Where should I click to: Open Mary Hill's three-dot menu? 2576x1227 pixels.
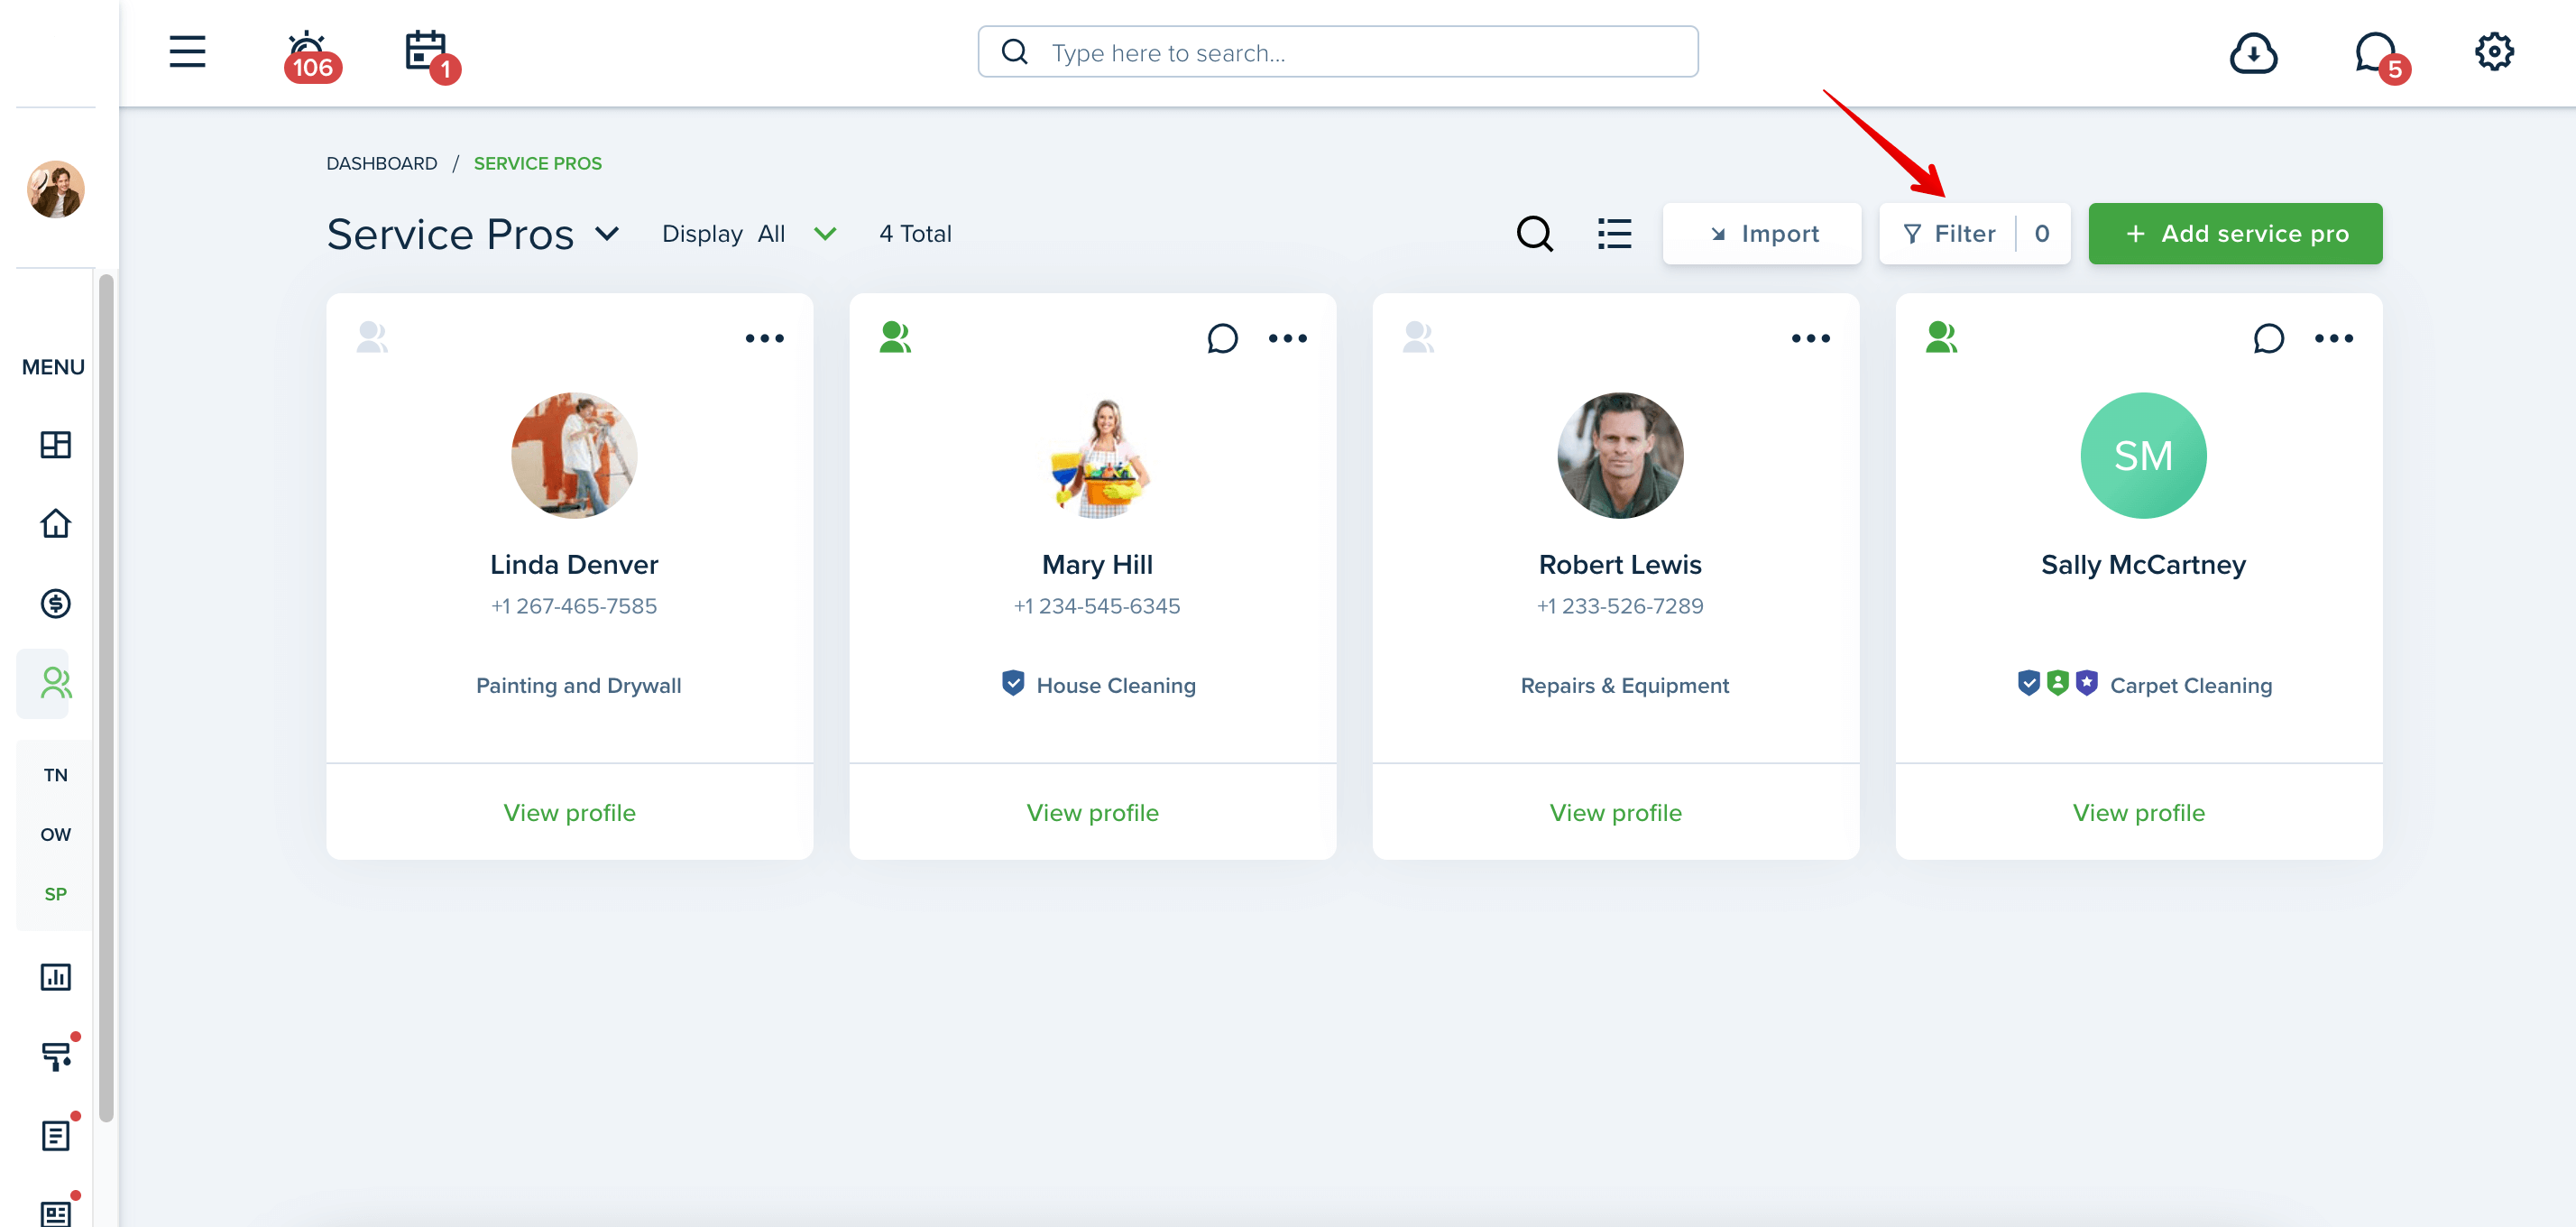coord(1287,339)
